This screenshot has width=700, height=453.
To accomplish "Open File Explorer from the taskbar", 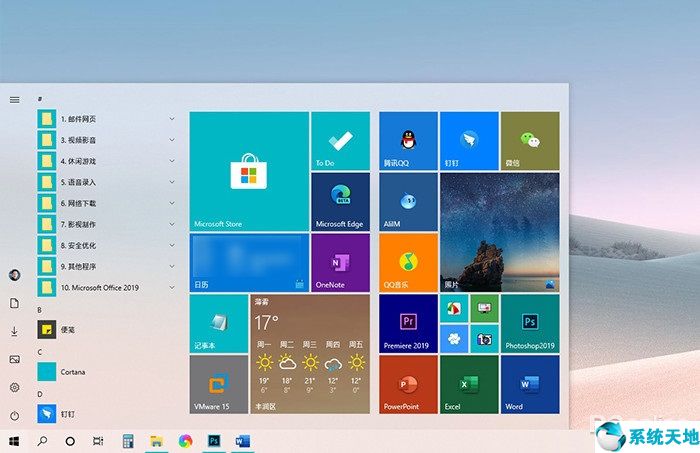I will tap(156, 441).
